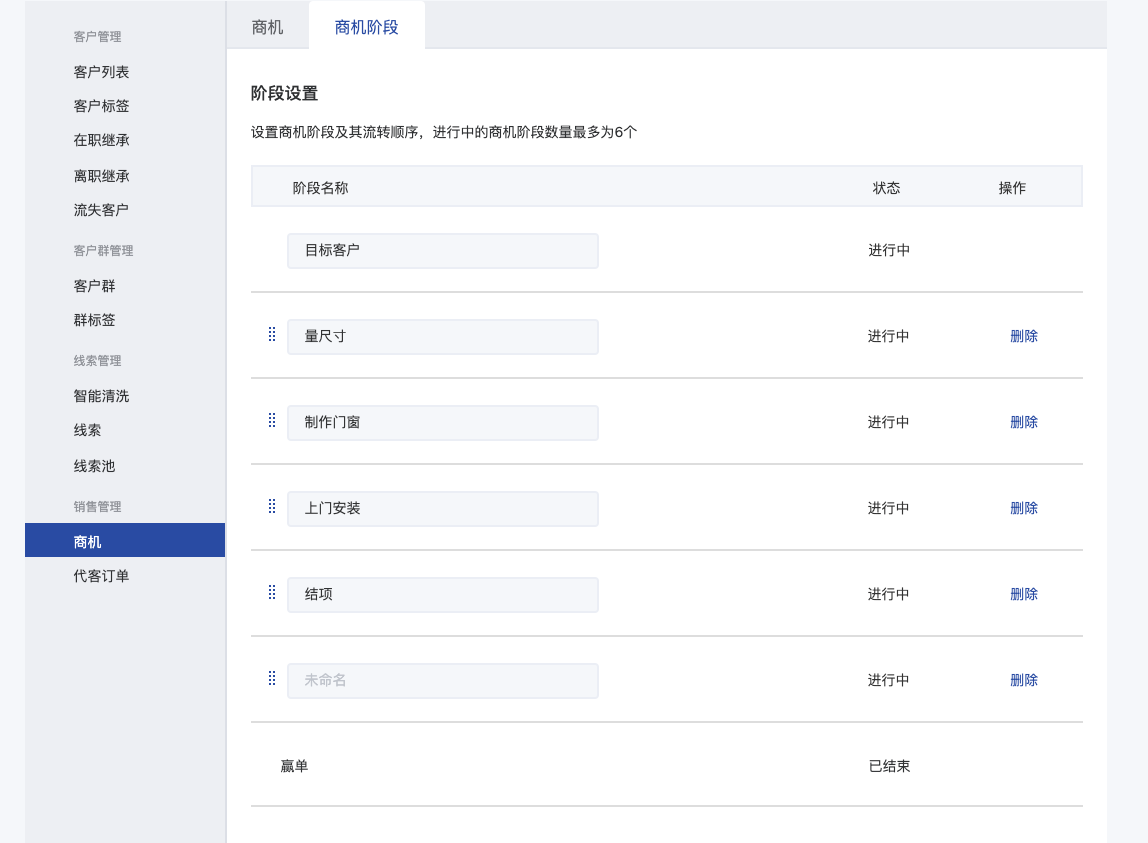Open 代客订单 menu item

click(x=101, y=576)
